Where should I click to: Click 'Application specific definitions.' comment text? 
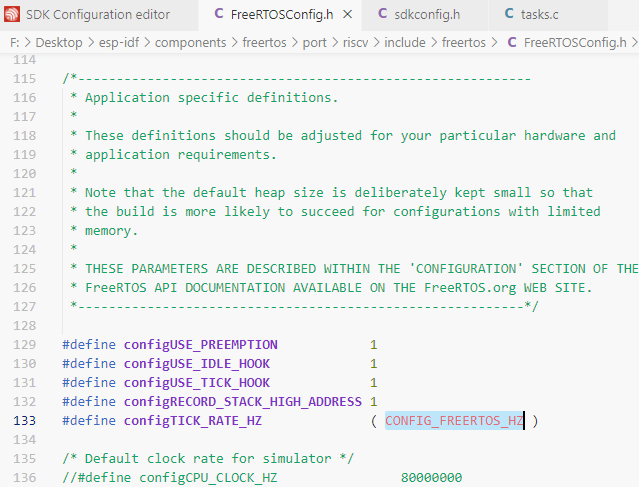[x=212, y=98]
